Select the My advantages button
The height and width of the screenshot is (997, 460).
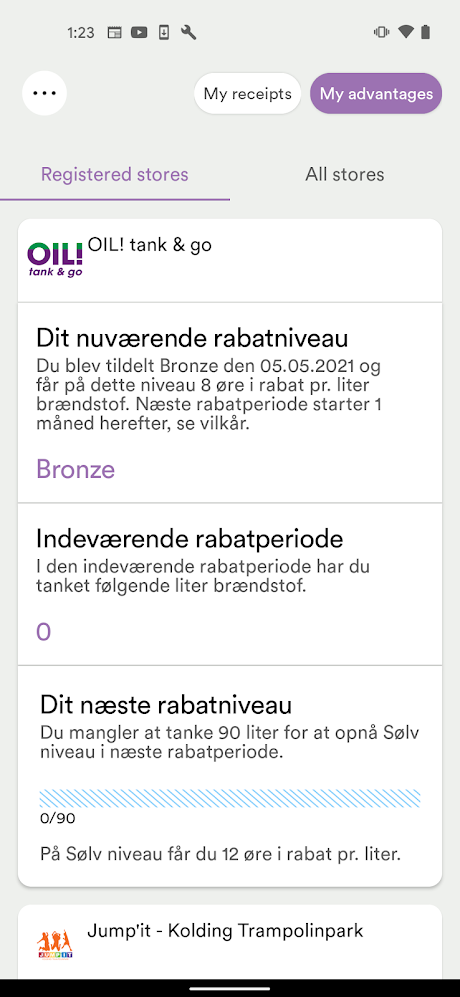[376, 94]
